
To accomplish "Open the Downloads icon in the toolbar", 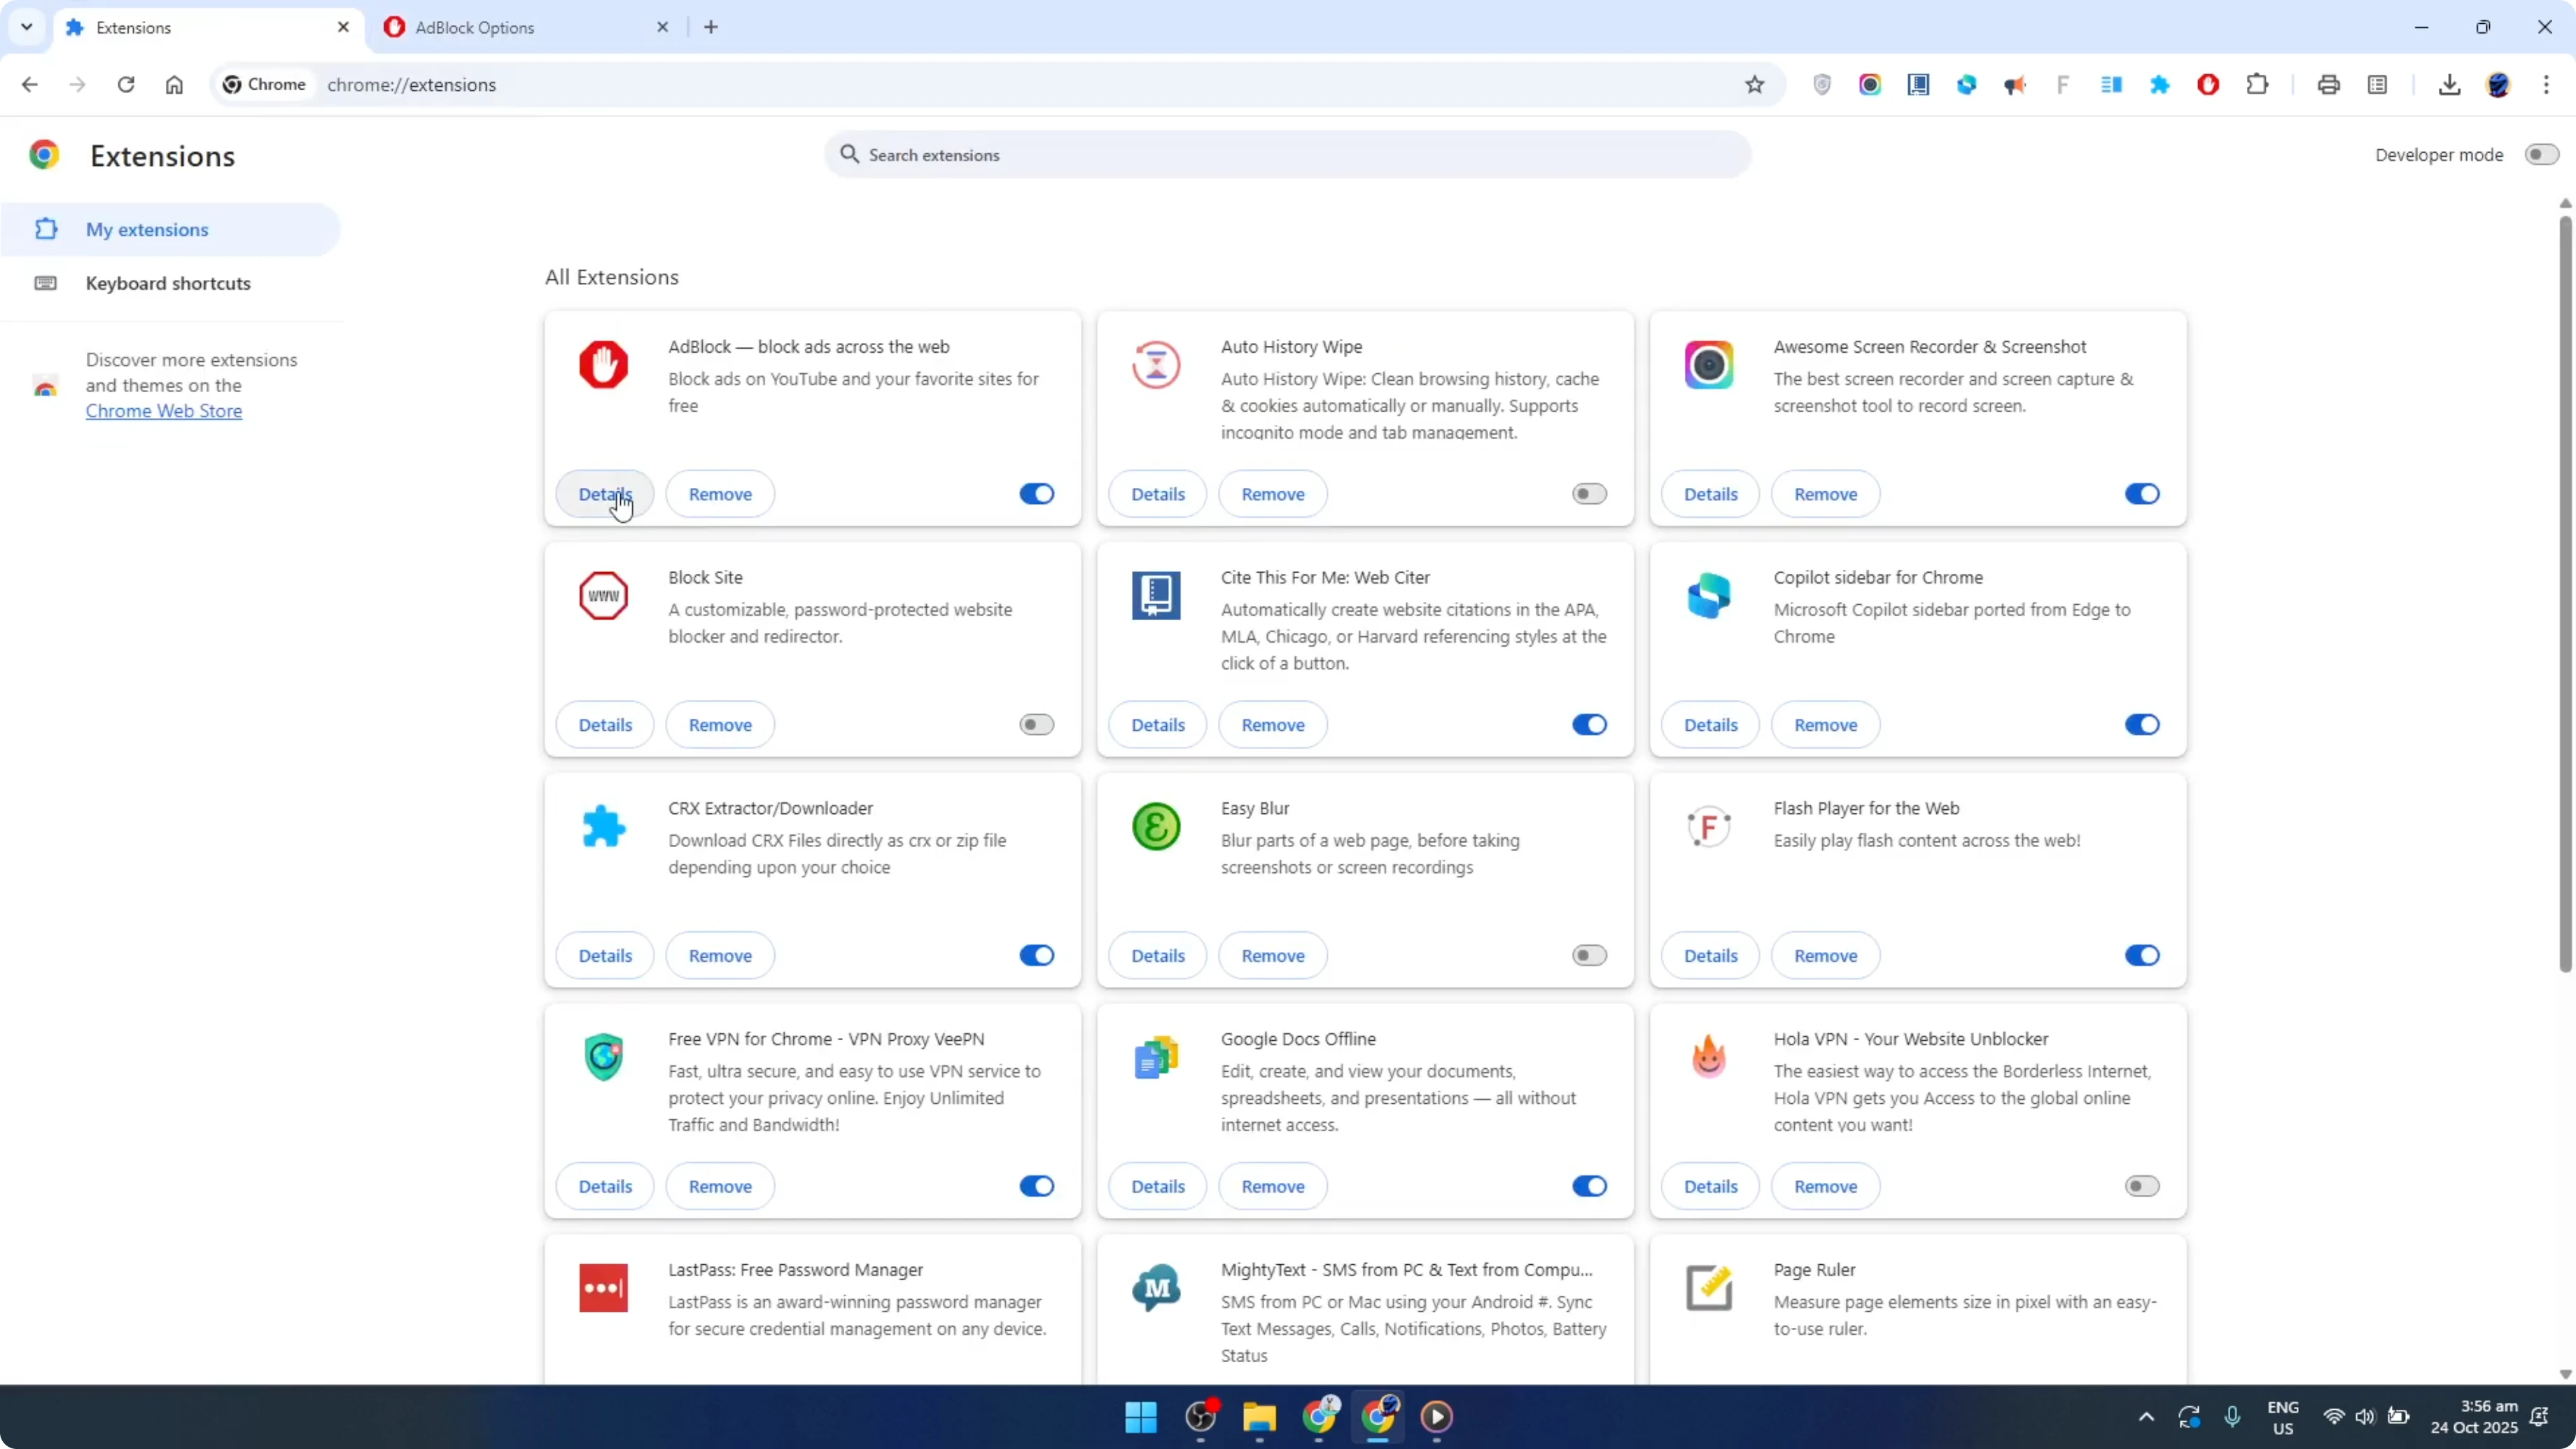I will click(x=2450, y=84).
